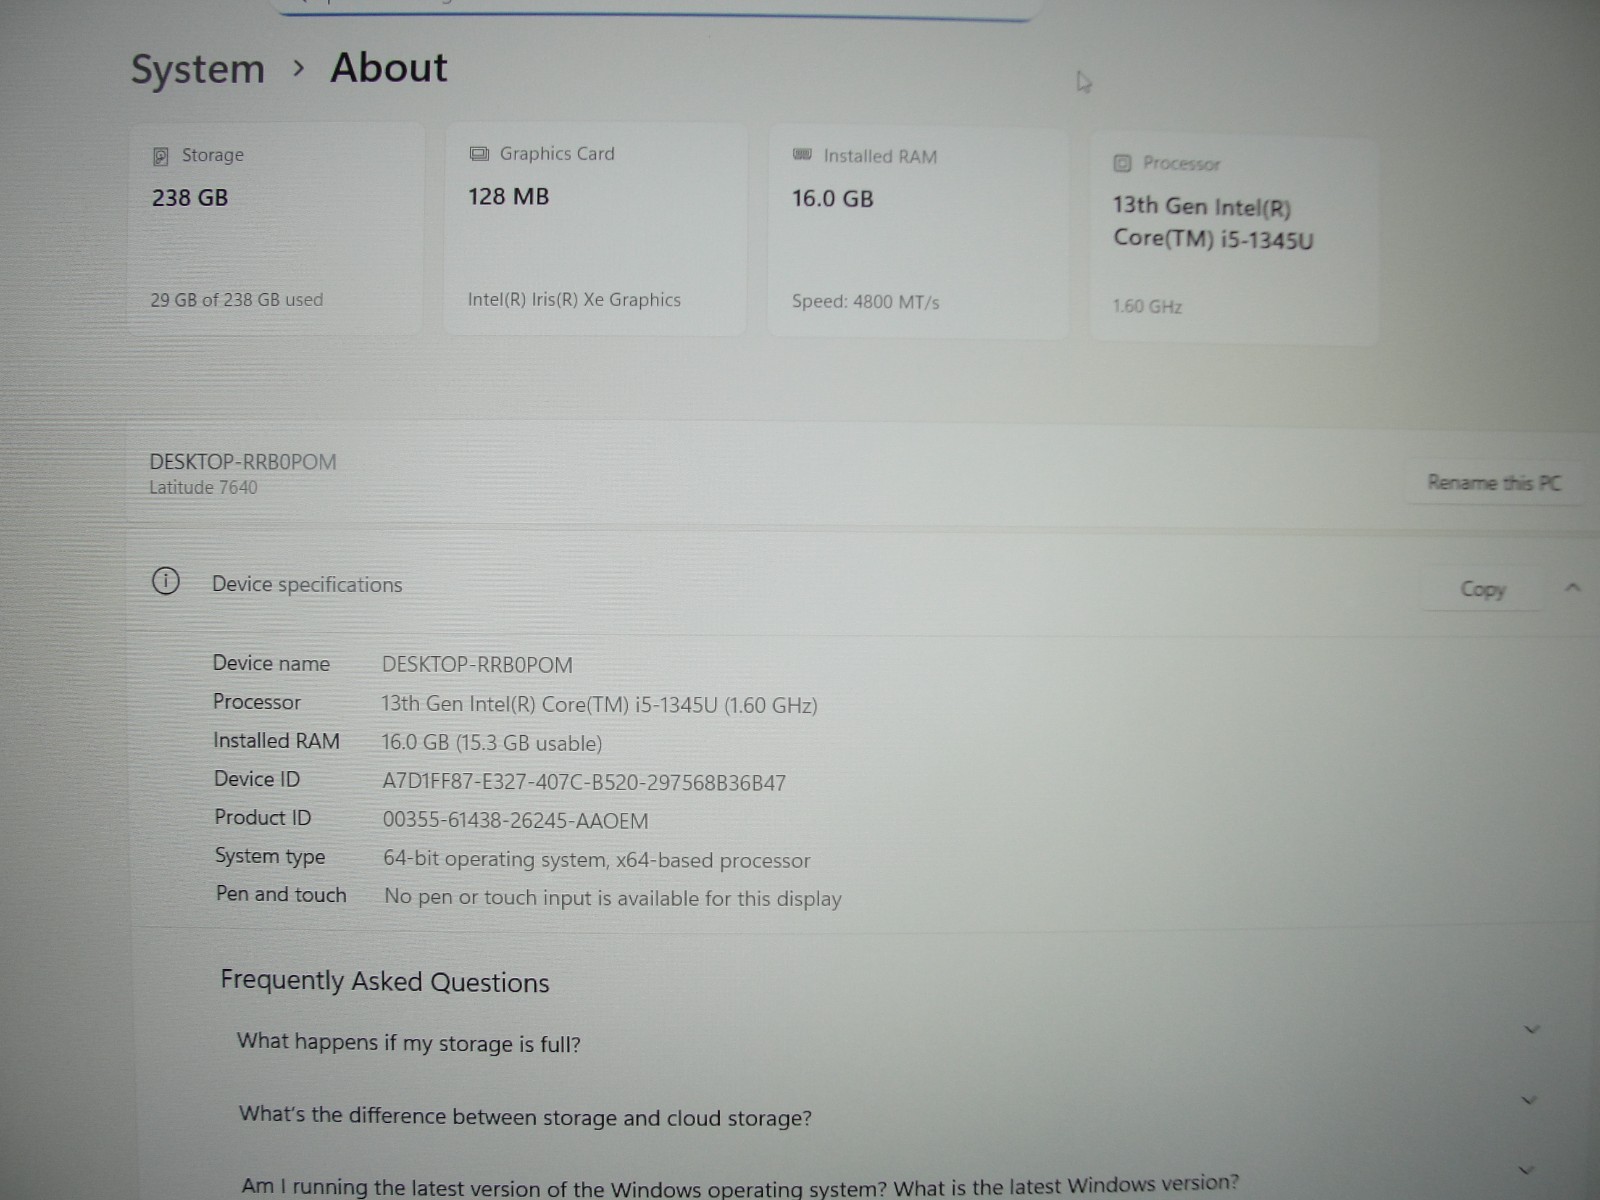Image resolution: width=1600 pixels, height=1200 pixels.
Task: Click the About breadcrumb heading
Action: pos(389,67)
